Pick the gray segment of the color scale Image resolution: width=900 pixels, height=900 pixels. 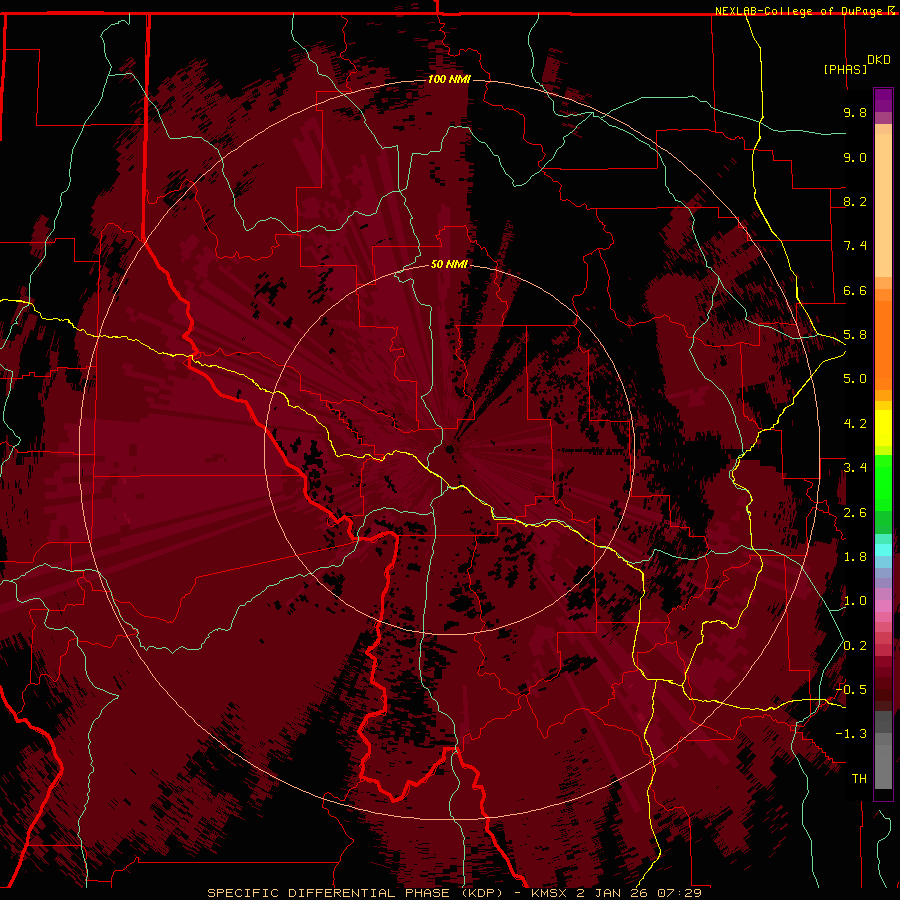coord(883,750)
